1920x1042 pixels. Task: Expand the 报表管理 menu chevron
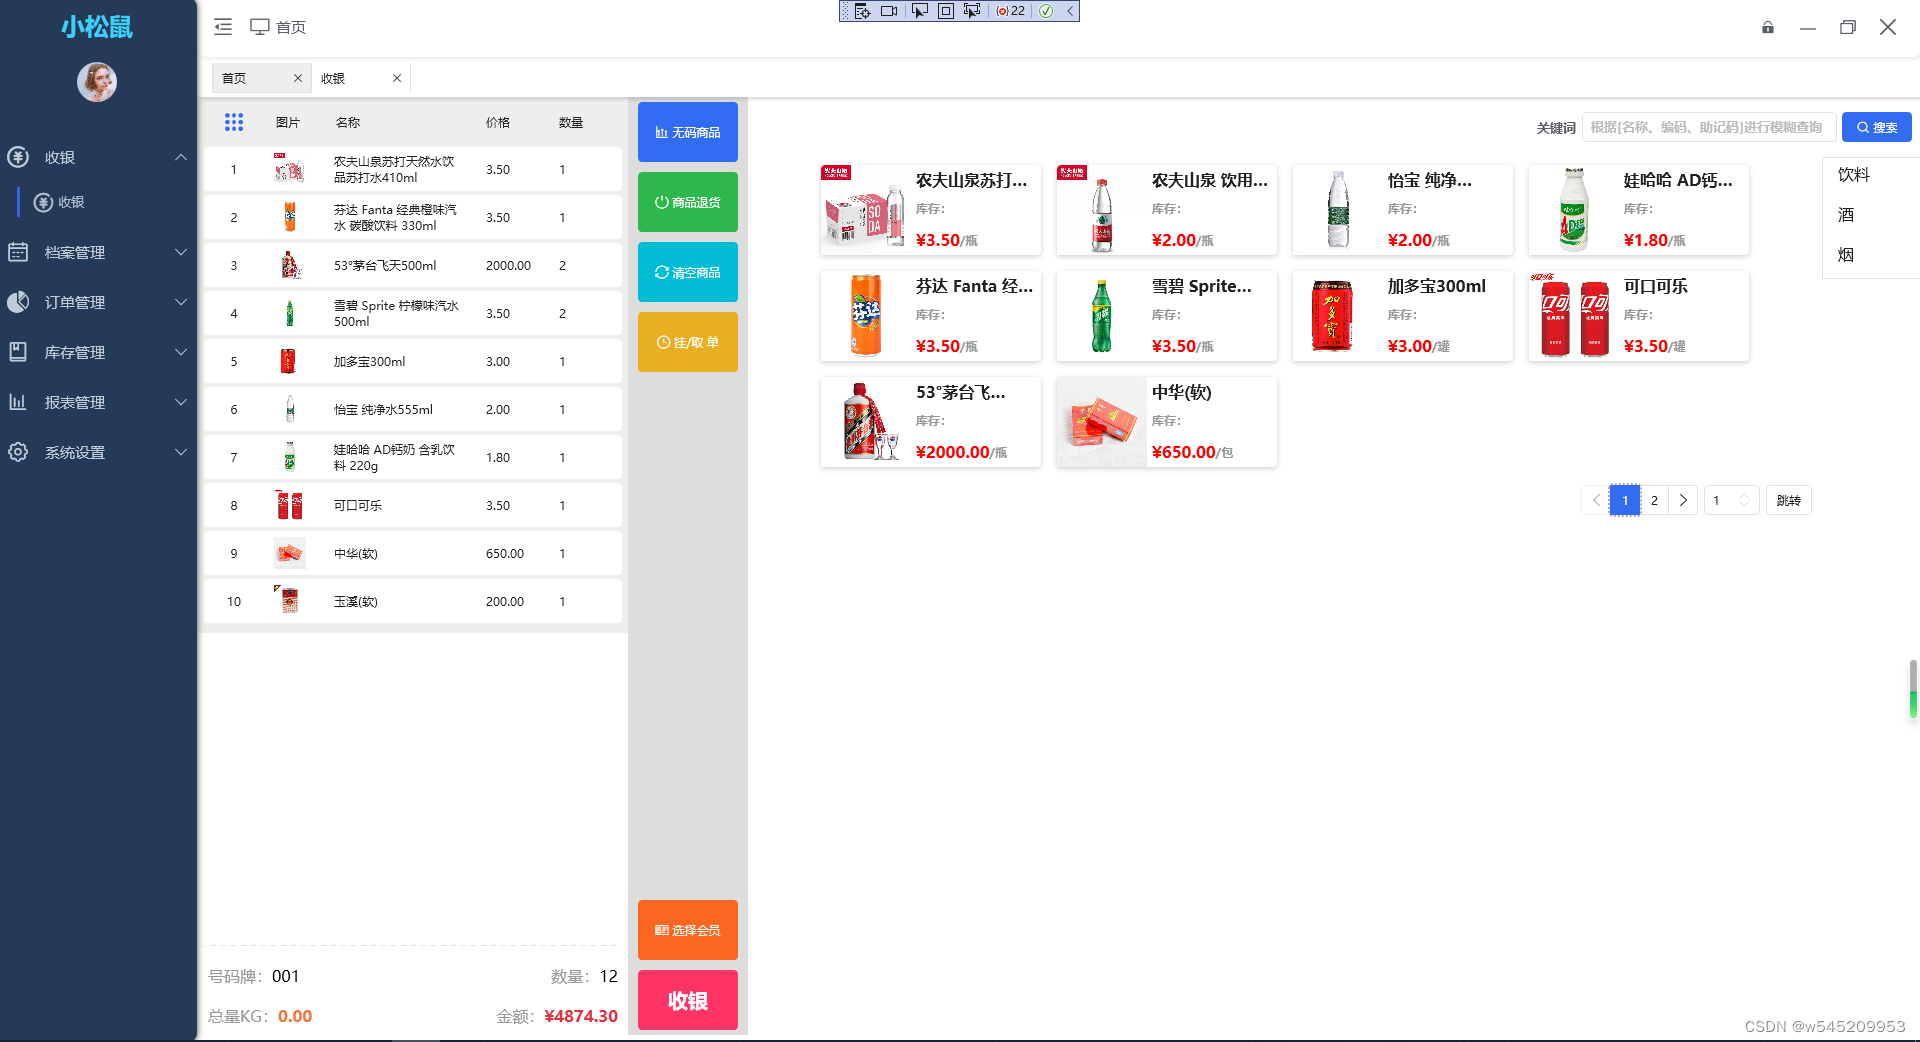click(181, 402)
